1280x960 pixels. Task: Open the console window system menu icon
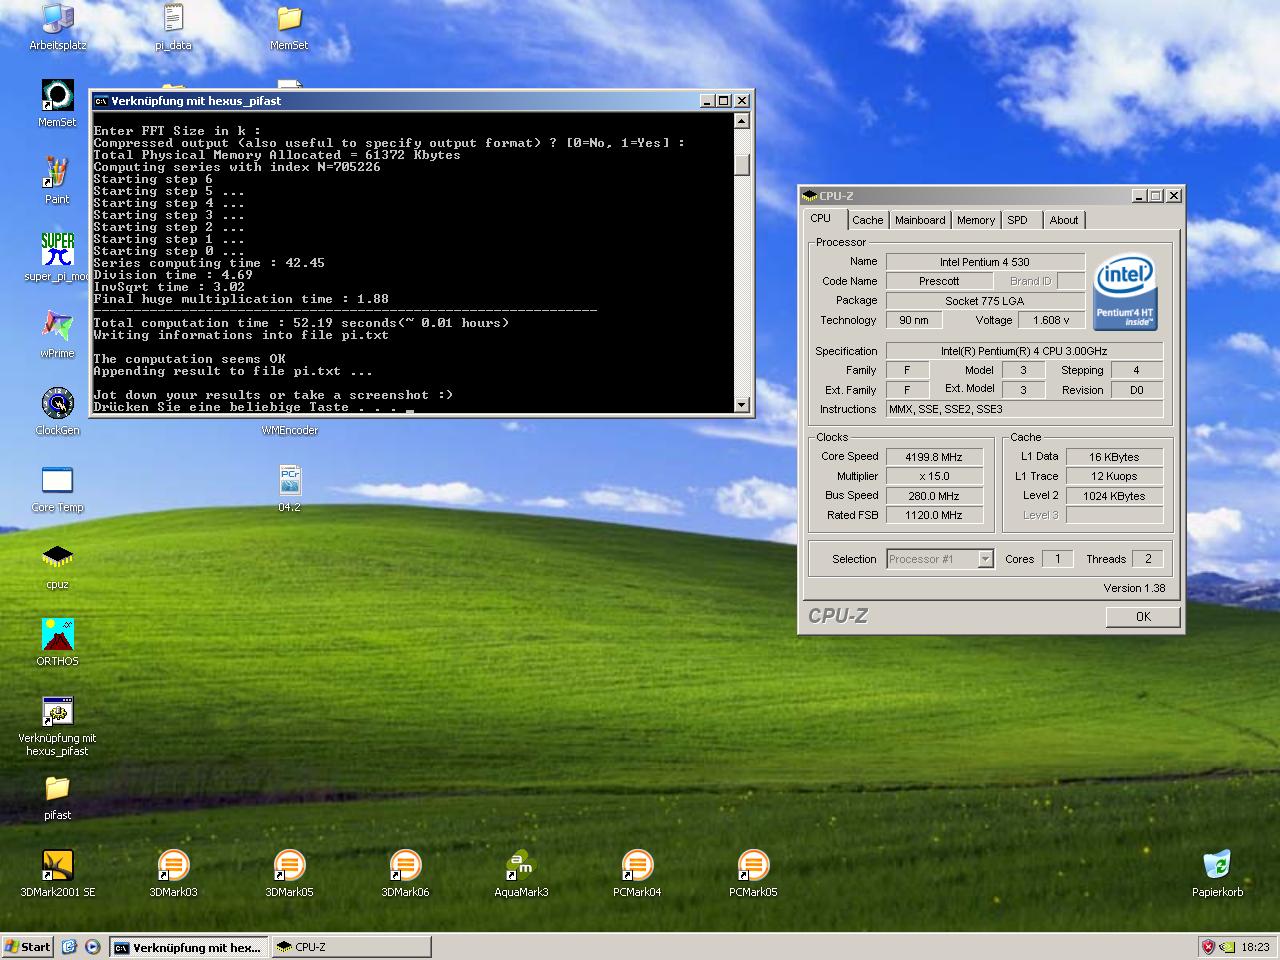(x=101, y=101)
